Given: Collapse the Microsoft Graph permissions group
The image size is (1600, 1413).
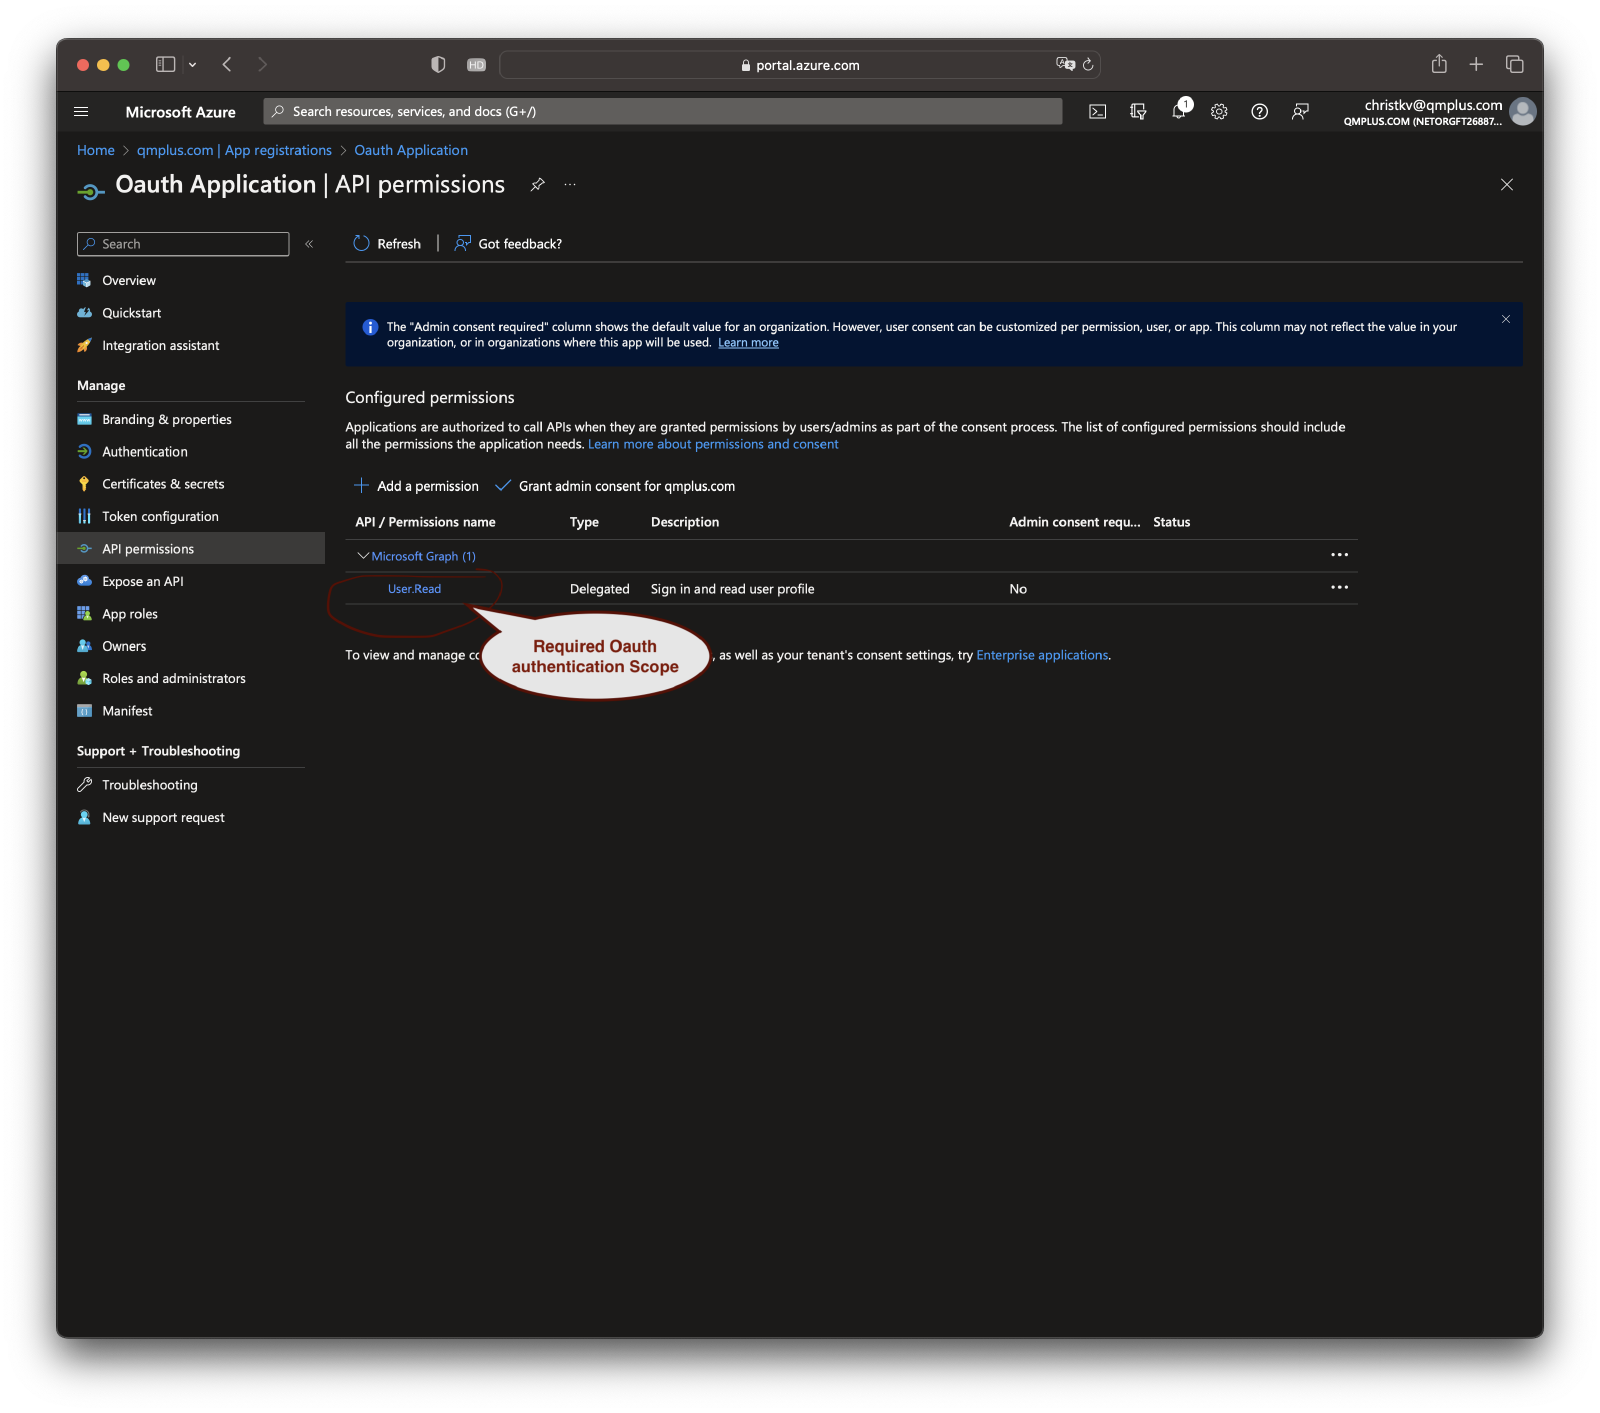Looking at the screenshot, I should click(x=363, y=556).
